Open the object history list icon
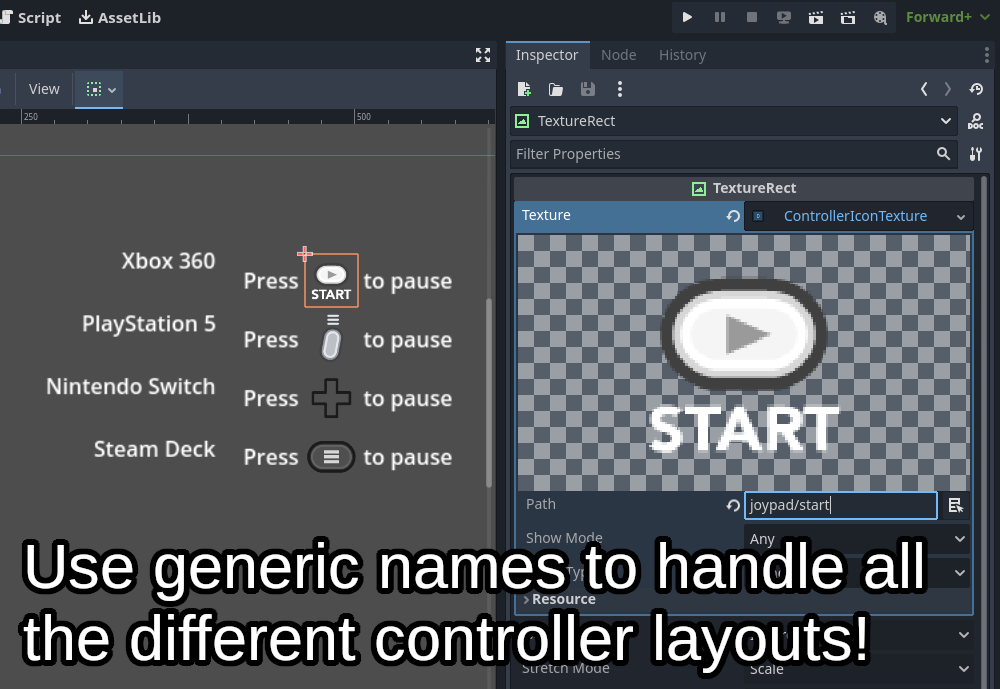Viewport: 1000px width, 689px height. point(976,89)
